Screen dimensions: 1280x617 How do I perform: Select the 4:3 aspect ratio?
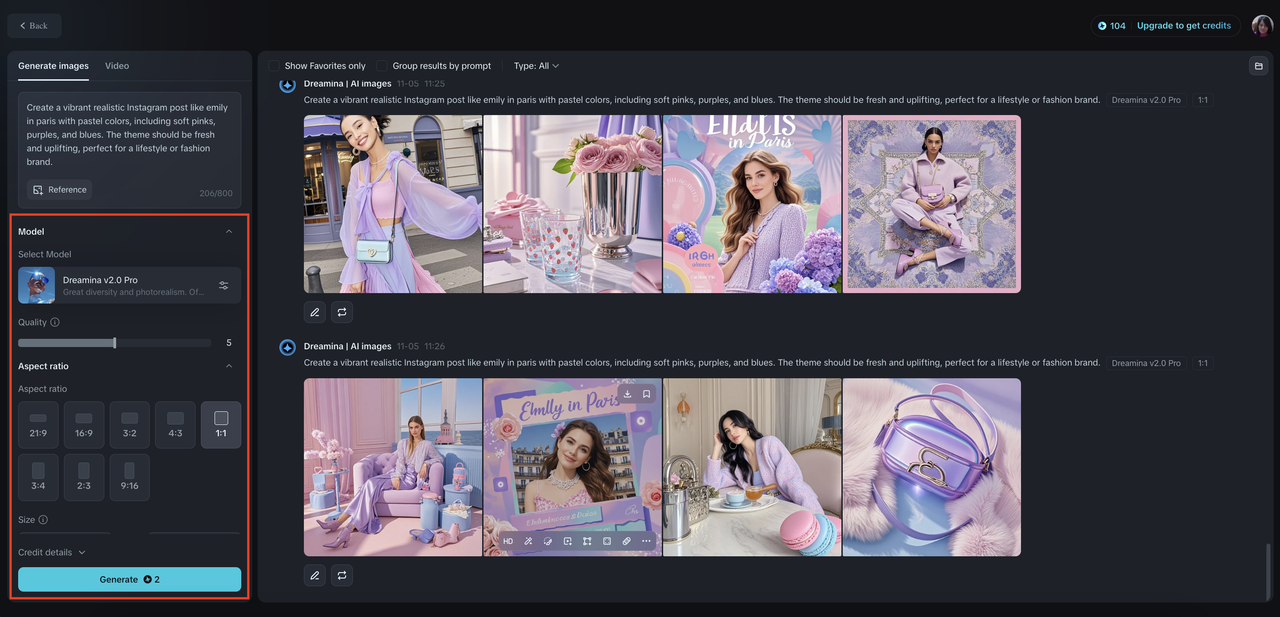pos(175,425)
